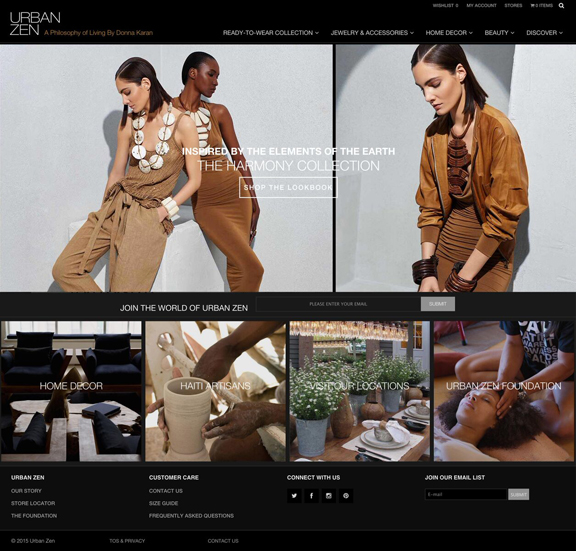Image resolution: width=576 pixels, height=551 pixels.
Task: Click the shopping cart items icon
Action: [x=541, y=6]
